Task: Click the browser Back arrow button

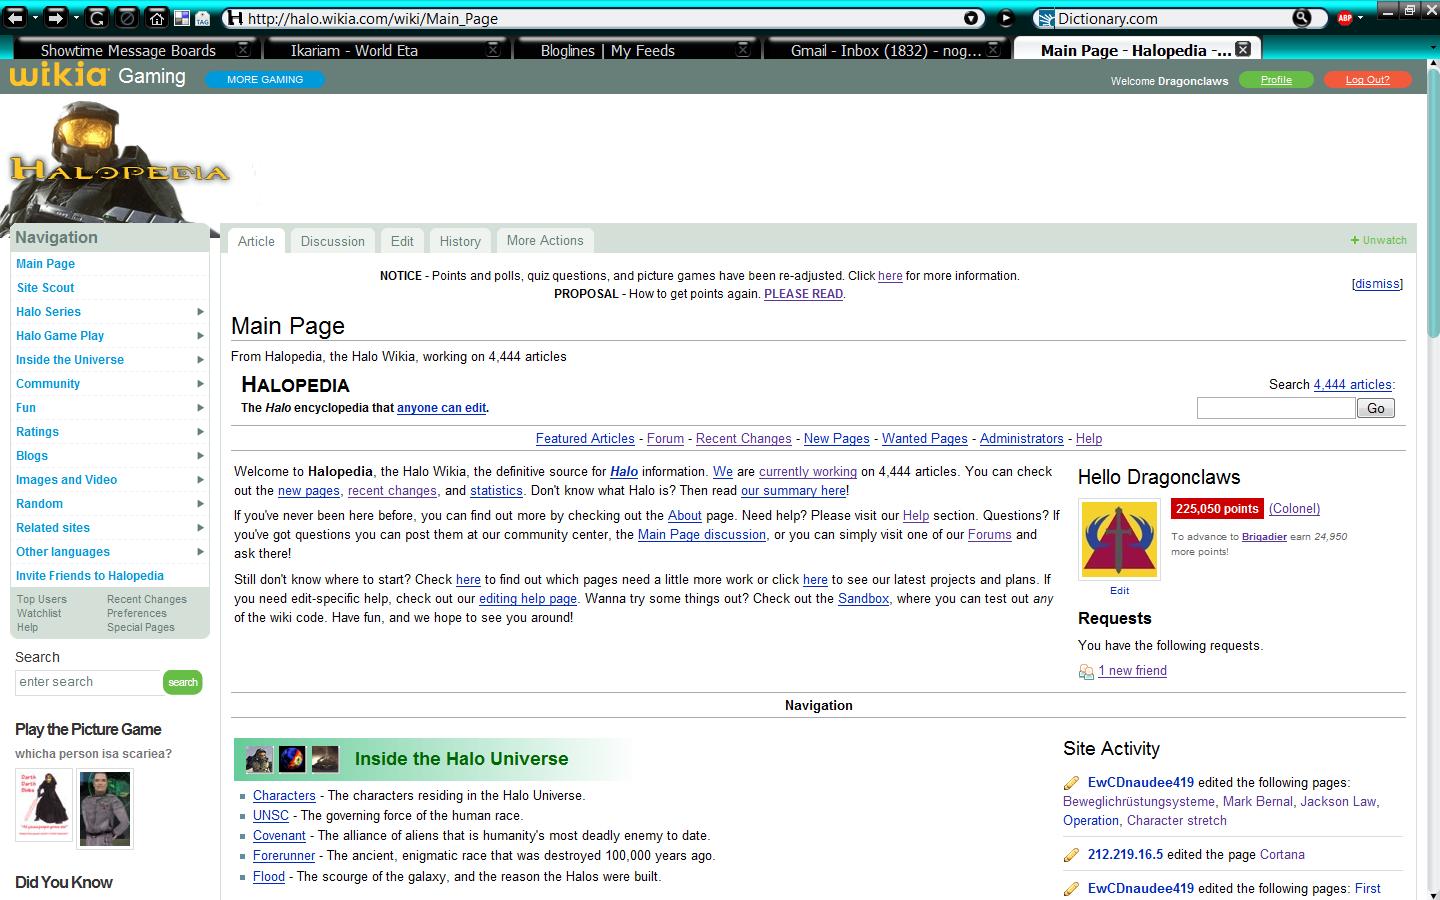Action: [16, 18]
